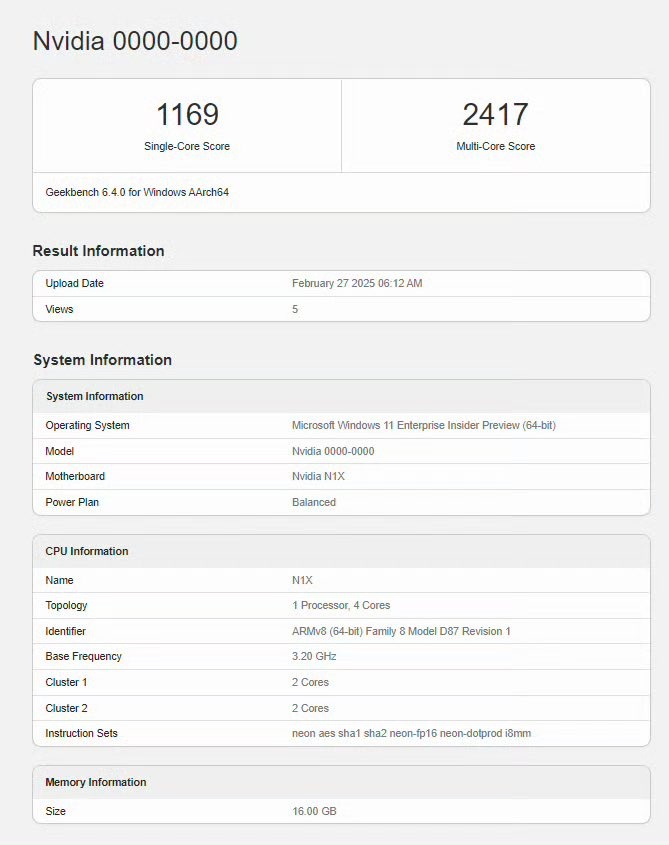Click the memory Size label
This screenshot has height=845, width=669.
point(56,811)
